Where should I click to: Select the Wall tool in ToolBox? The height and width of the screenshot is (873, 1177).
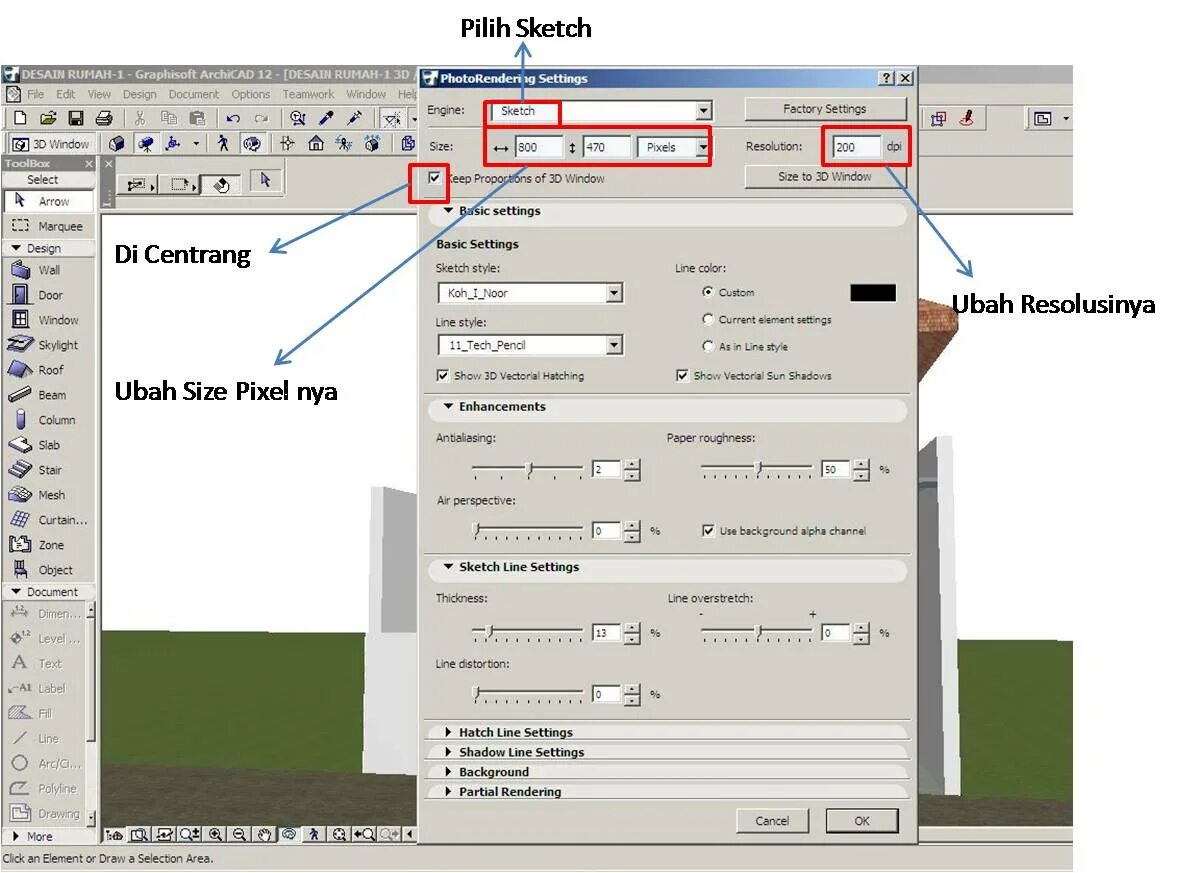coord(49,270)
